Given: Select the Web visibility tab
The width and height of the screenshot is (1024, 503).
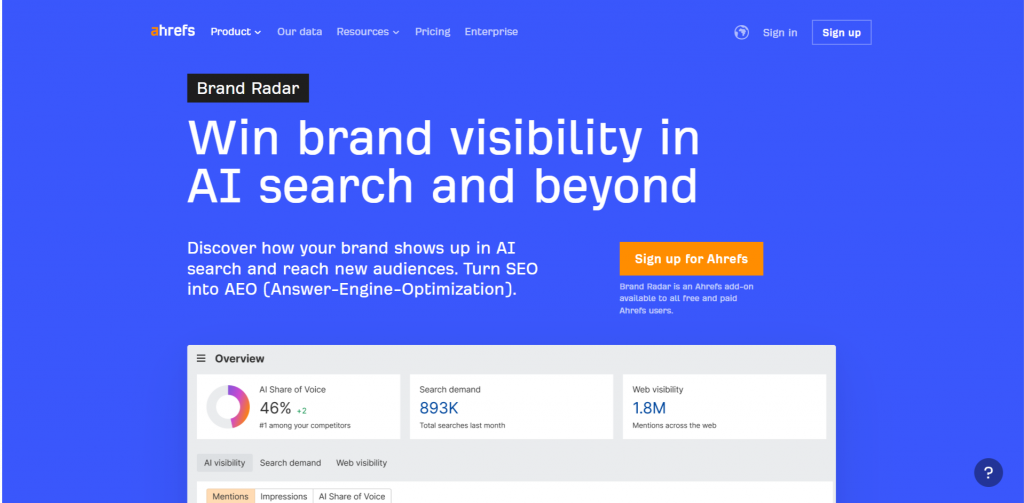Looking at the screenshot, I should click(361, 463).
